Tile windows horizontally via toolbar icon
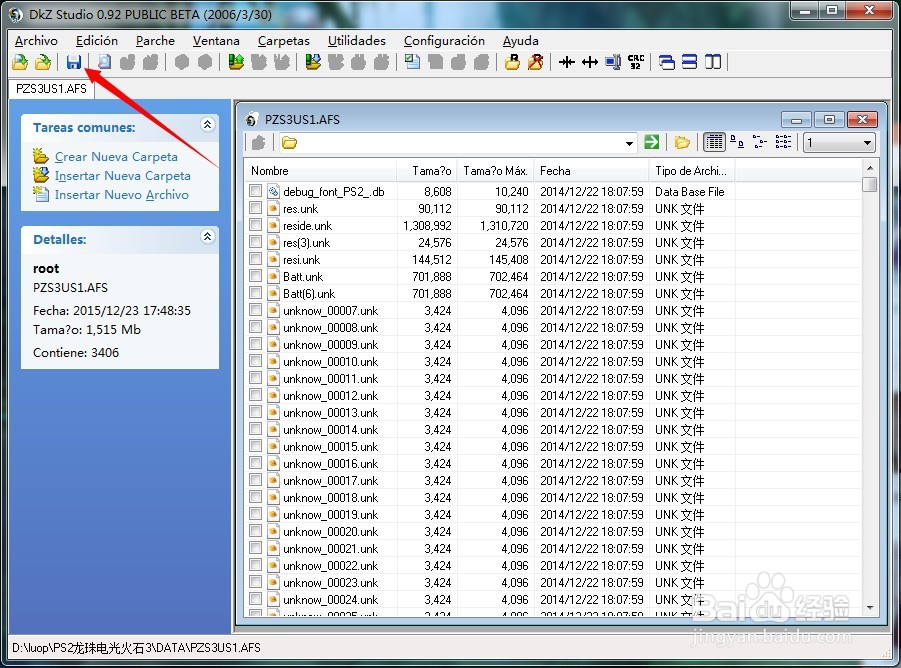 point(690,61)
